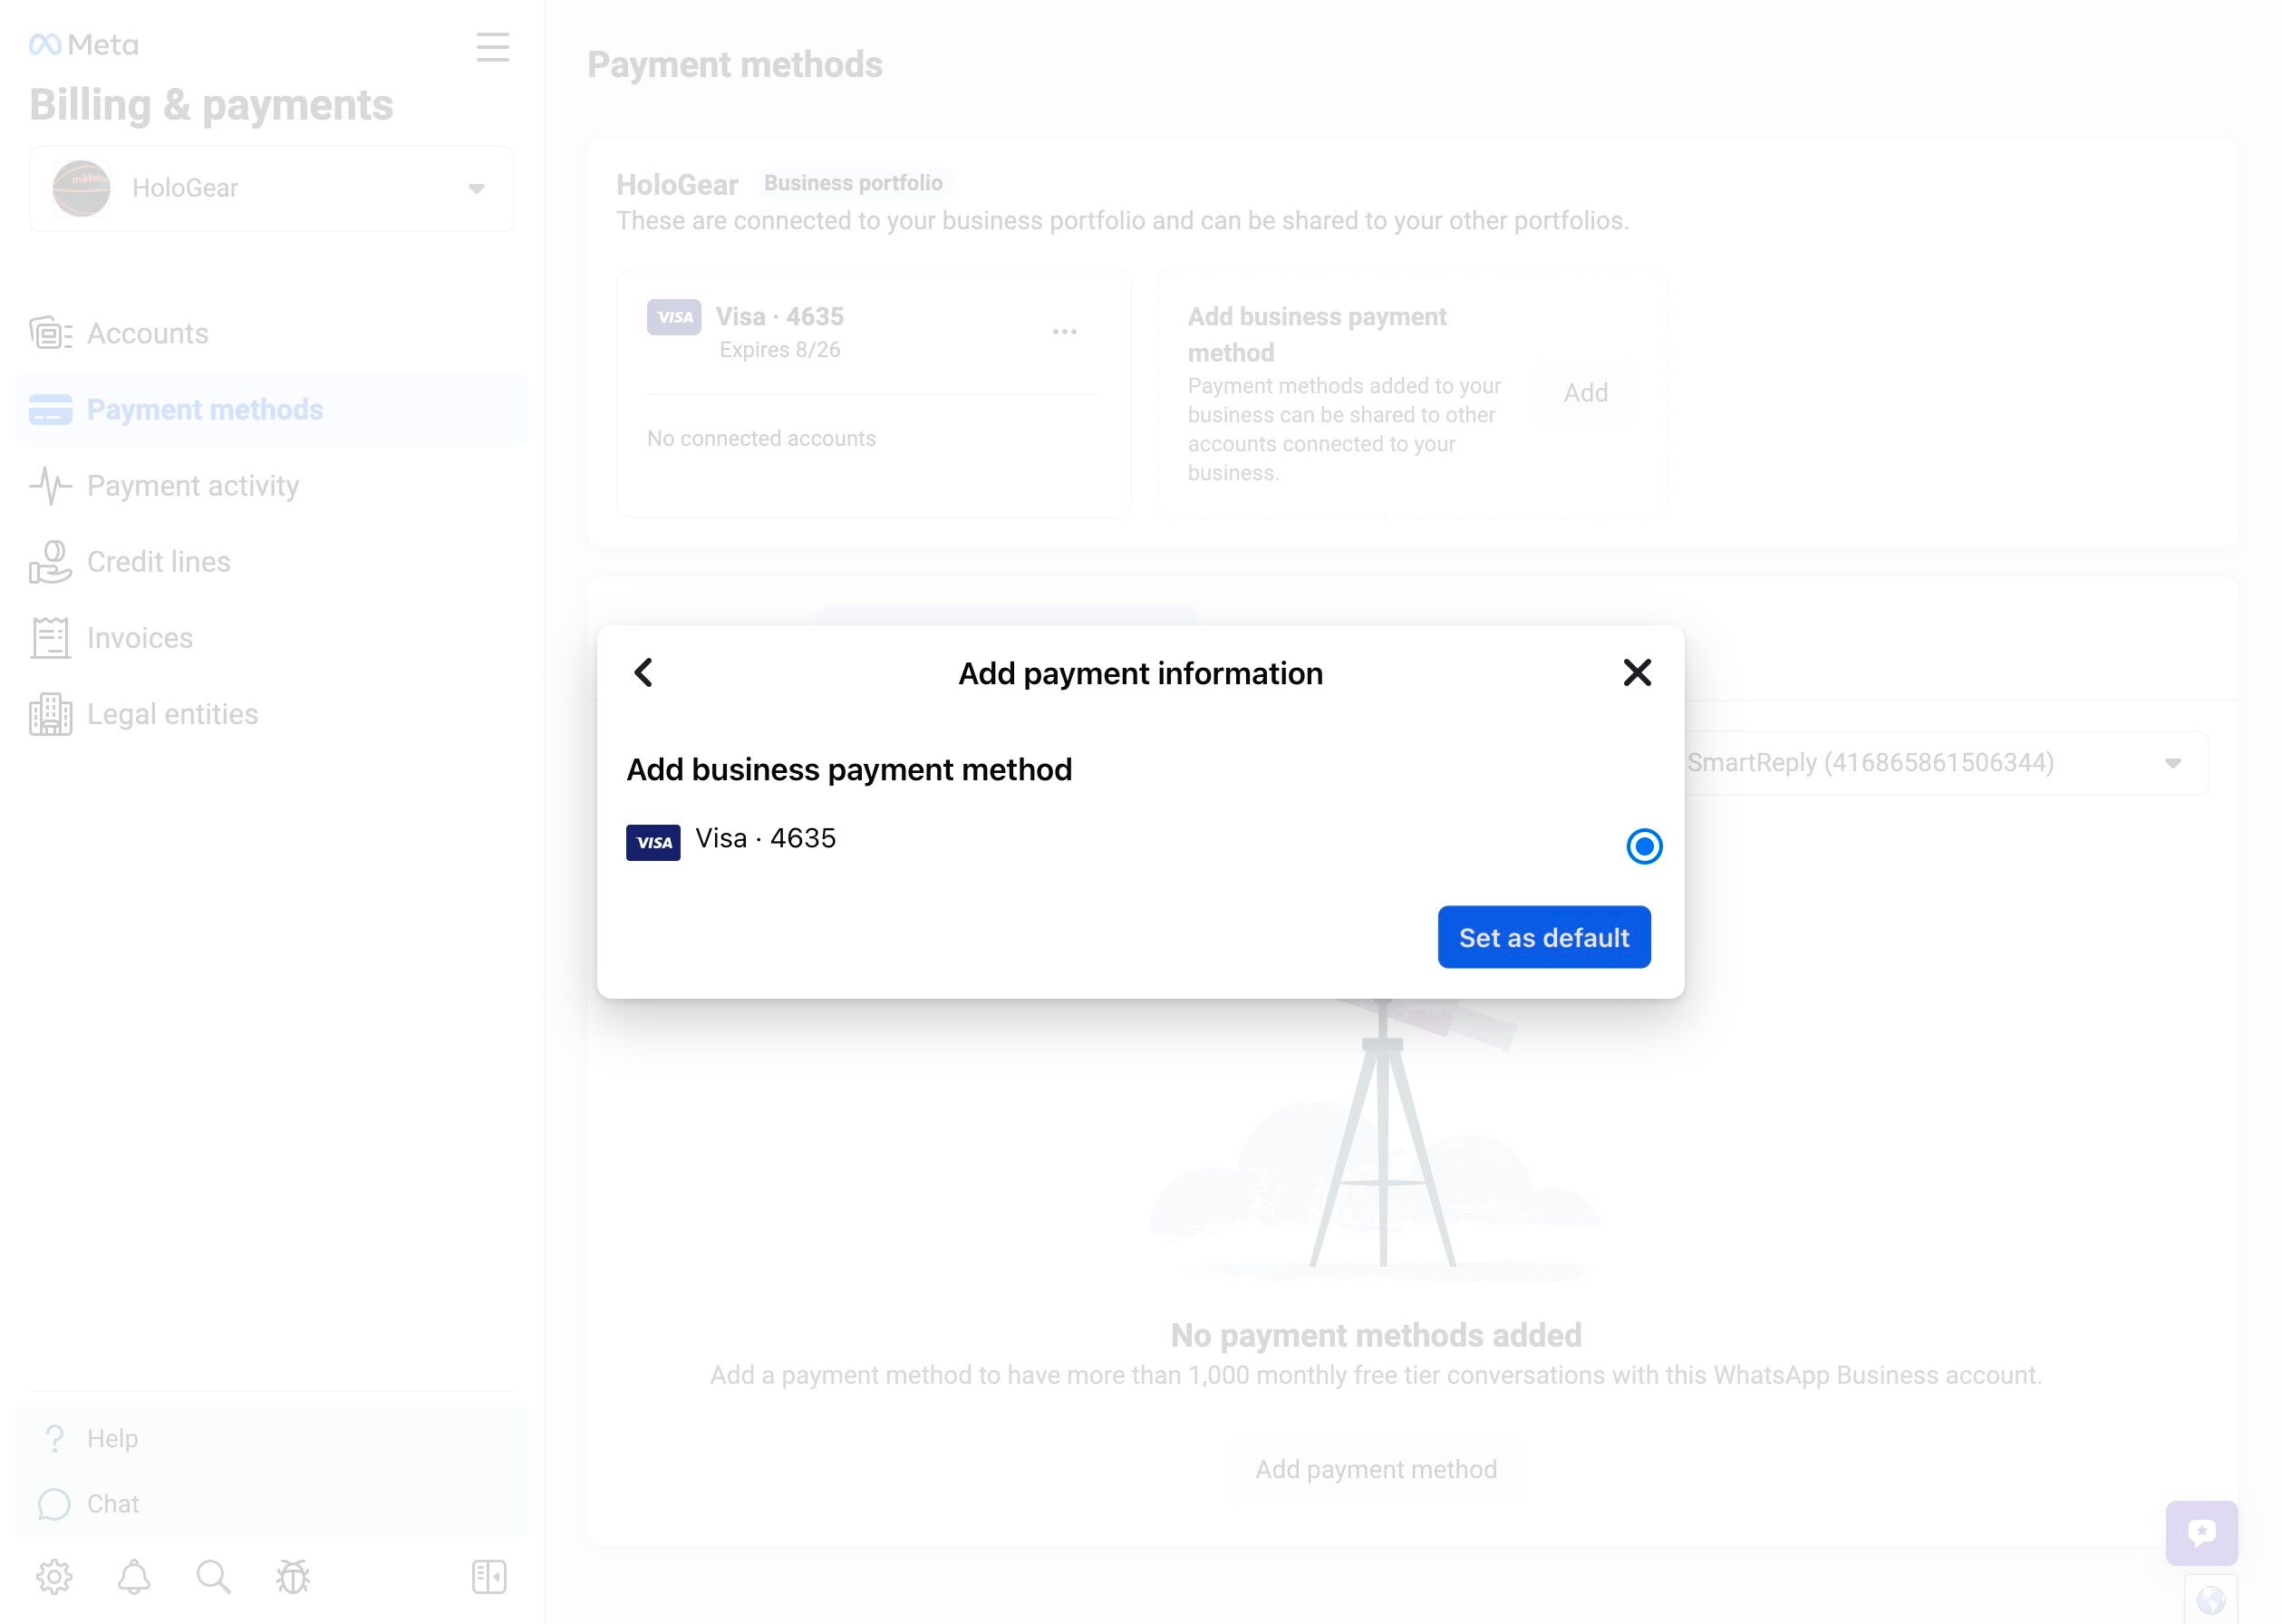Click the Set as default button
The height and width of the screenshot is (1624, 2282).
[1543, 937]
